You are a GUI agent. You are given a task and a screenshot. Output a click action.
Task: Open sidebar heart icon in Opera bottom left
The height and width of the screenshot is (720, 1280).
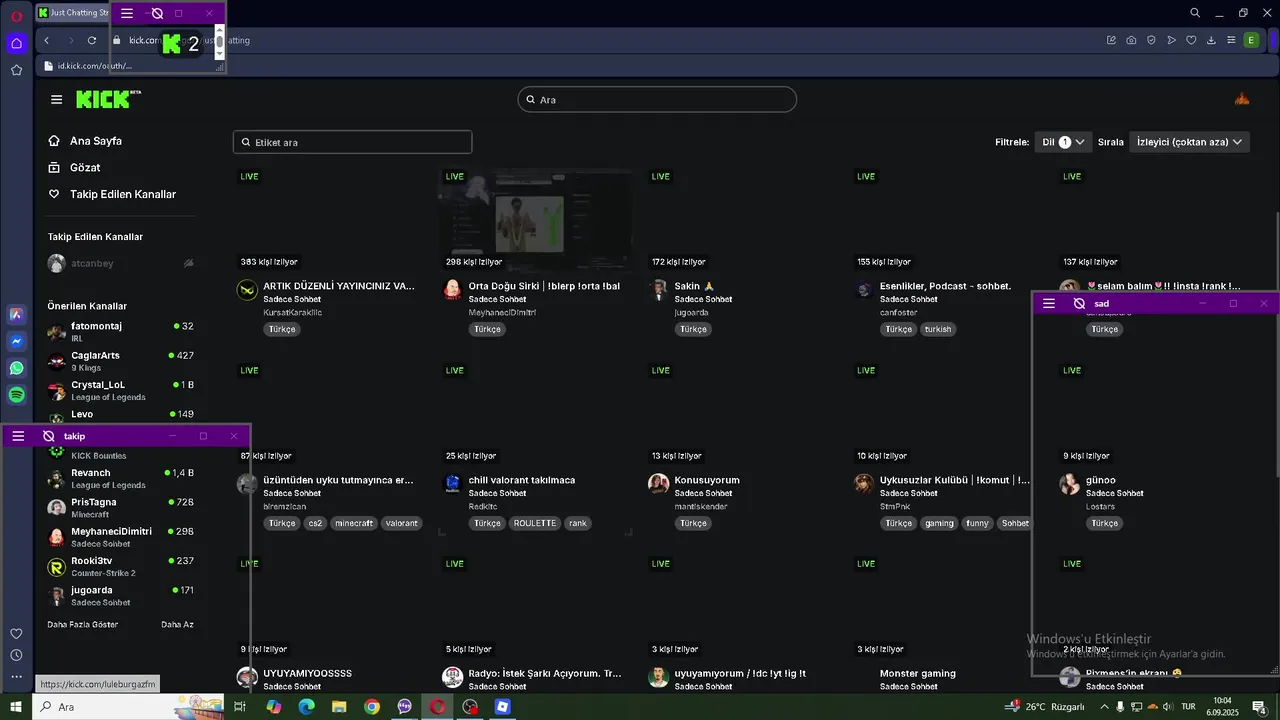tap(16, 633)
